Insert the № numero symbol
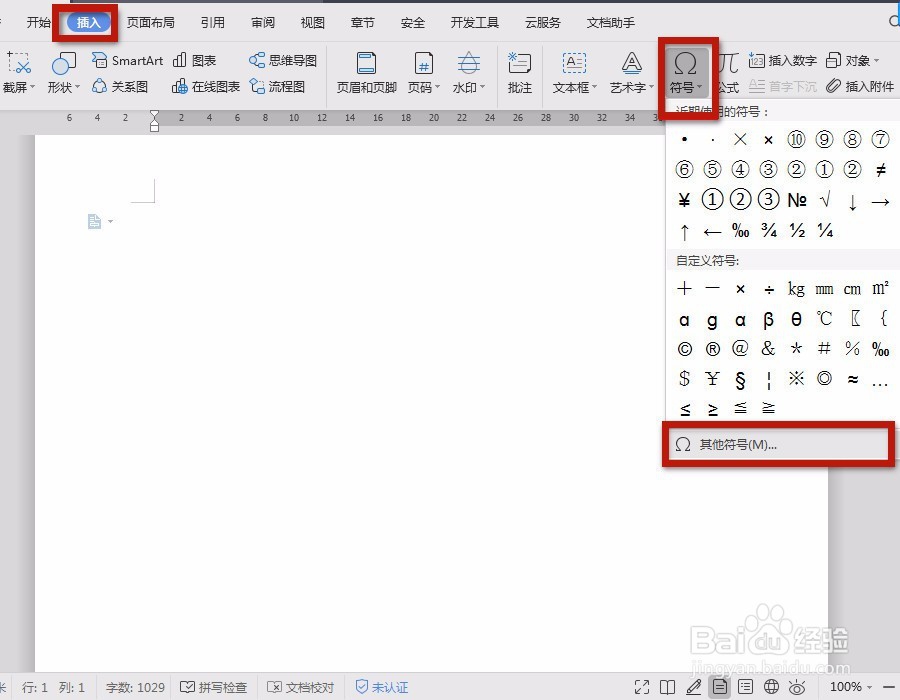Screen dimensions: 900x700 (797, 200)
